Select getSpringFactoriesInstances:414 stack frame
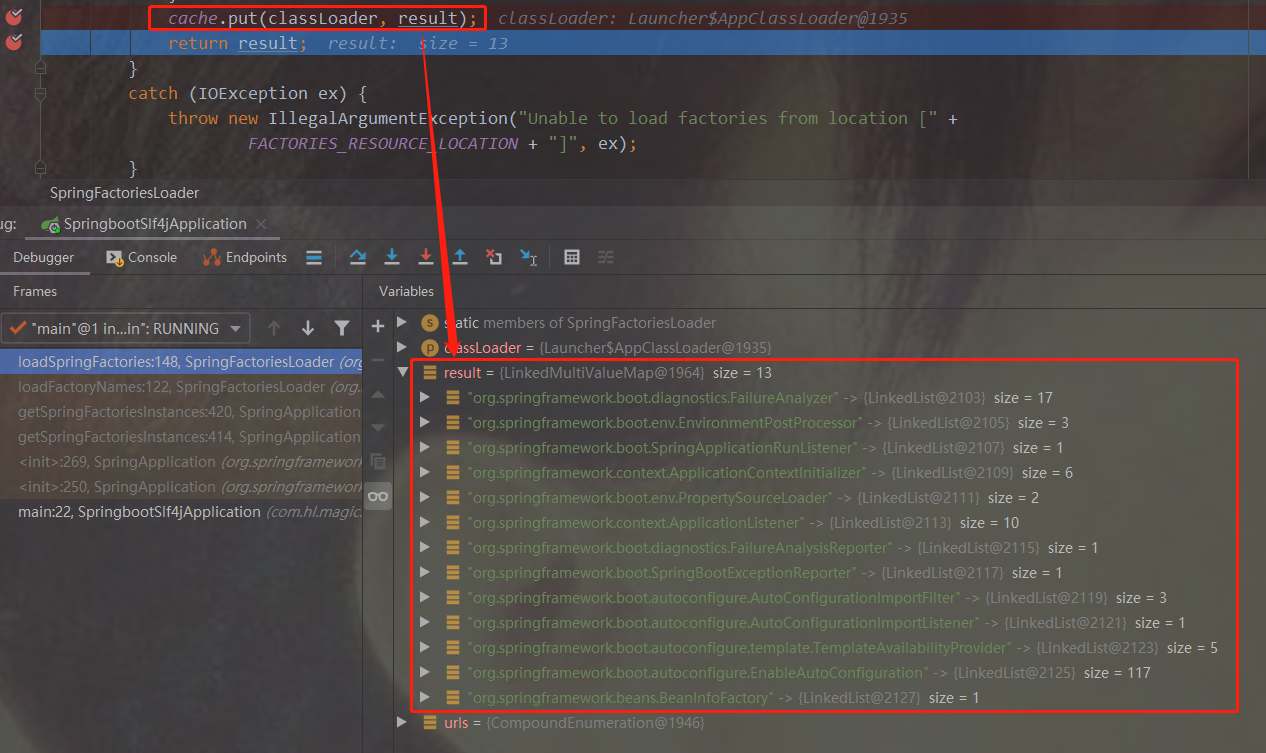 click(181, 437)
